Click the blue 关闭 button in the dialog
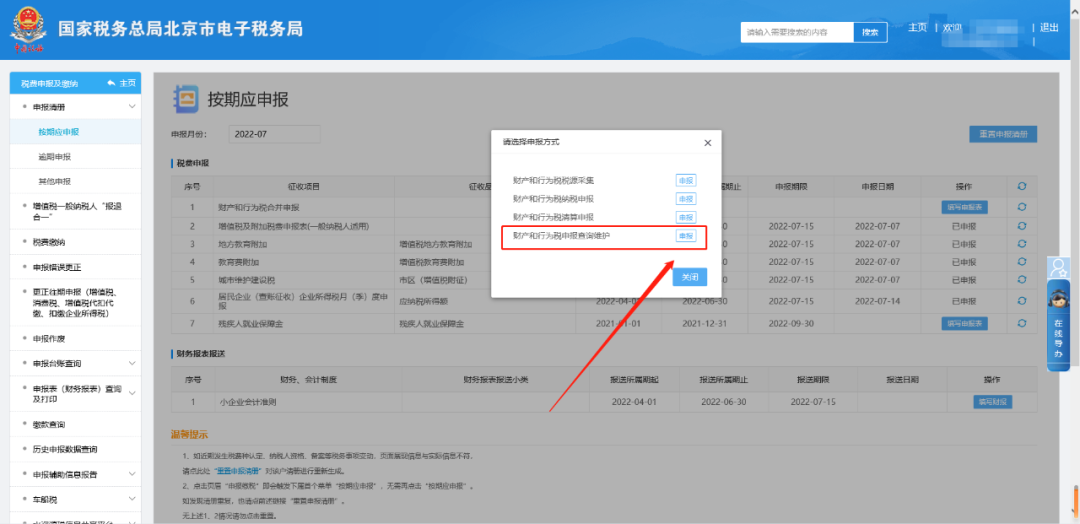Screen dimensions: 1080x524 point(689,277)
